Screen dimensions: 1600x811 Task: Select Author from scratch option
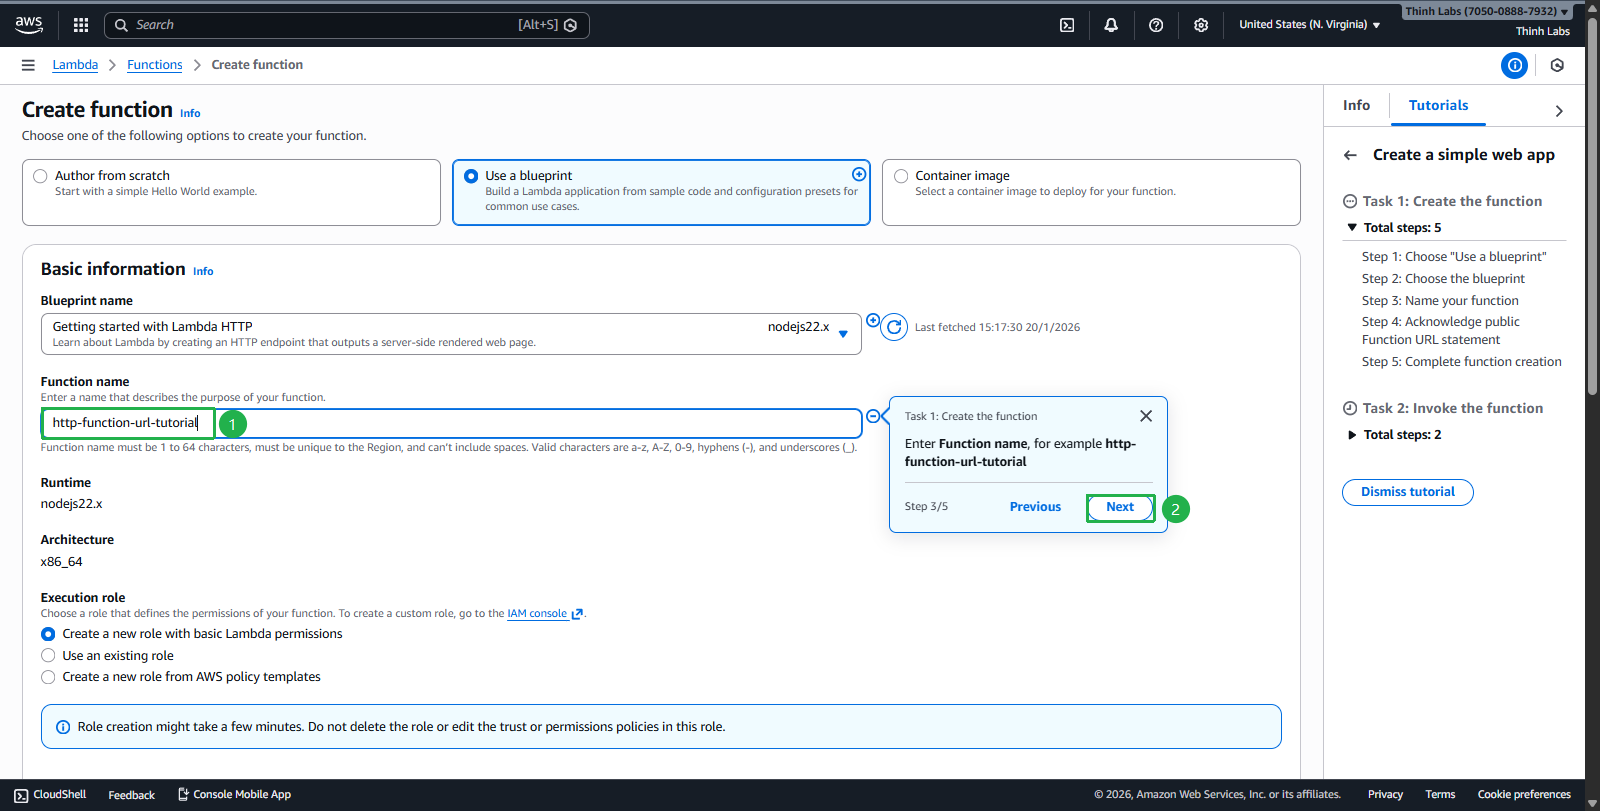[41, 176]
